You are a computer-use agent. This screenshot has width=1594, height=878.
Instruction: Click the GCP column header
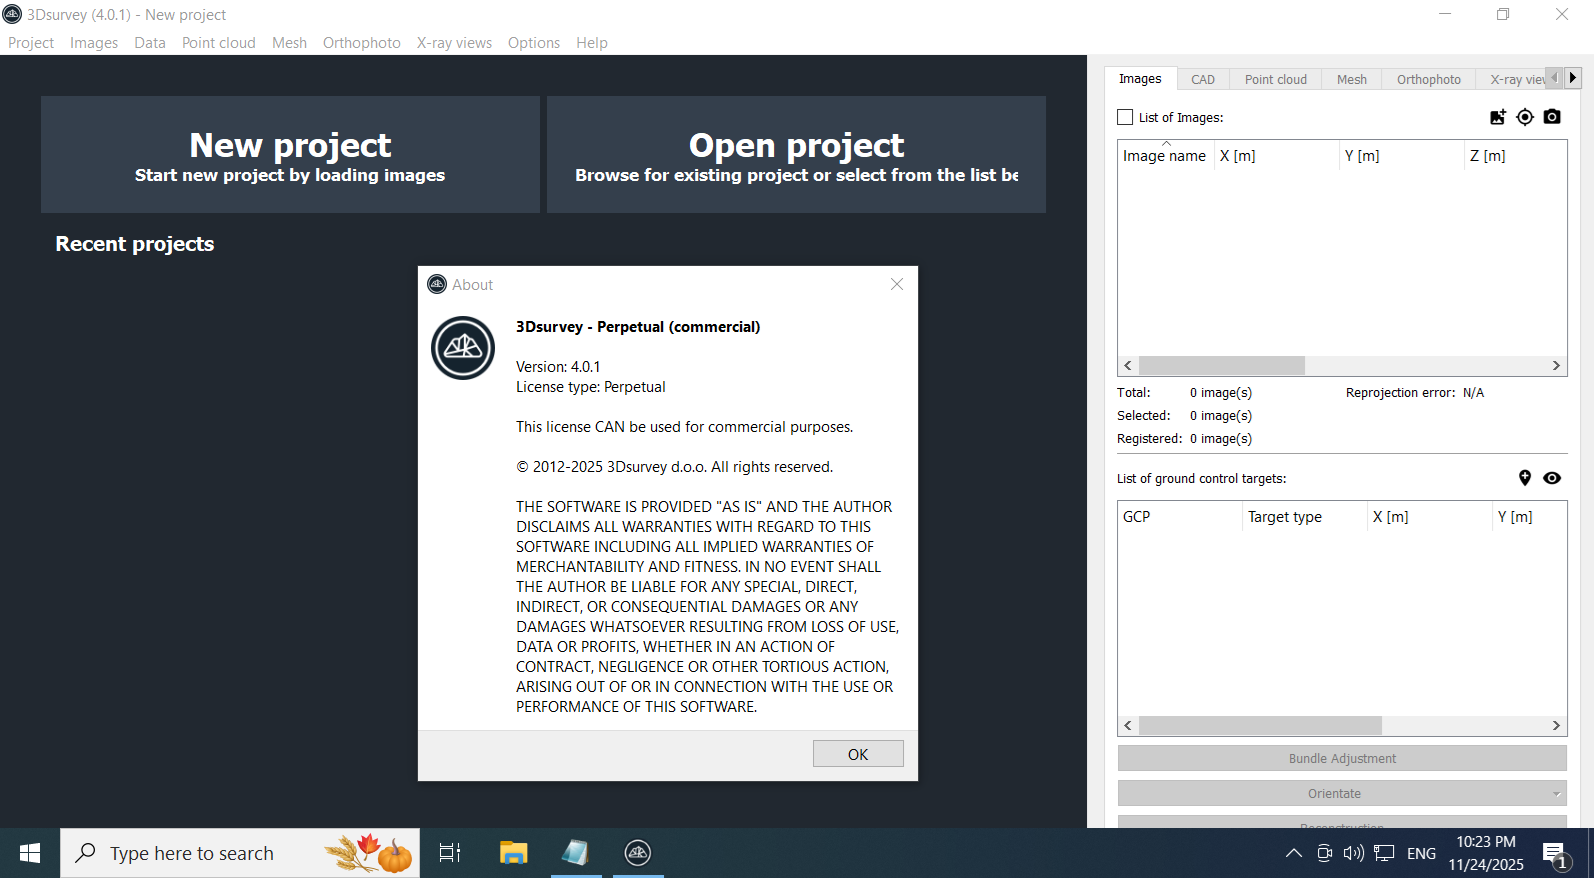pos(1180,517)
